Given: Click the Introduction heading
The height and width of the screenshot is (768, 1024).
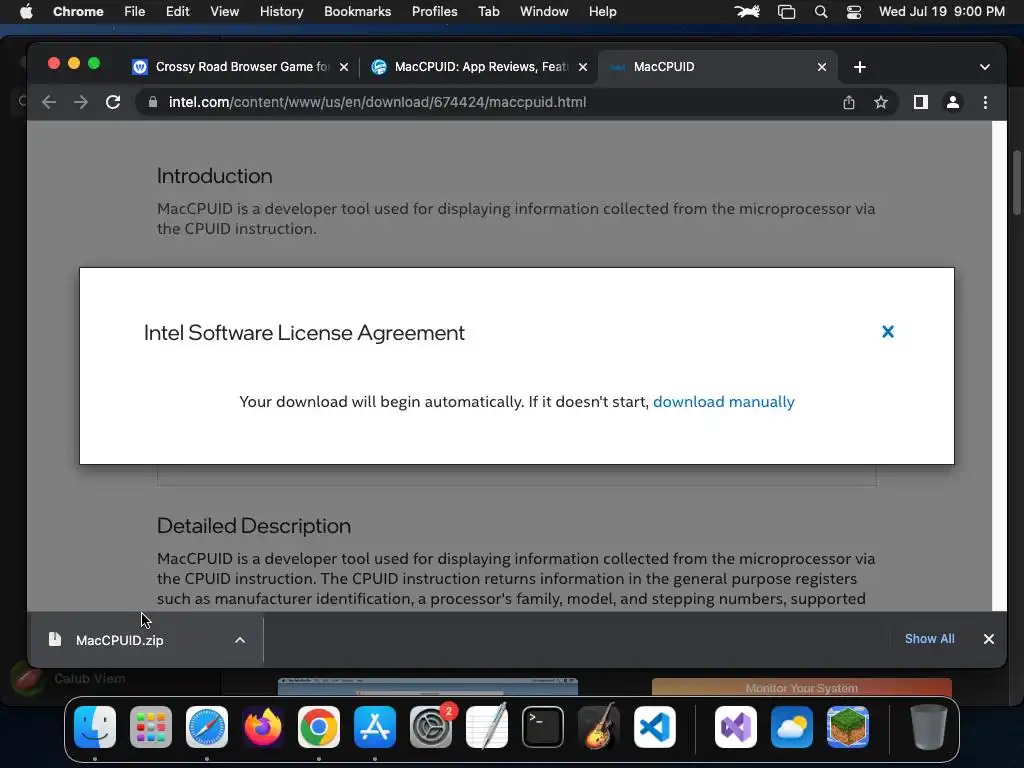Looking at the screenshot, I should click(215, 176).
